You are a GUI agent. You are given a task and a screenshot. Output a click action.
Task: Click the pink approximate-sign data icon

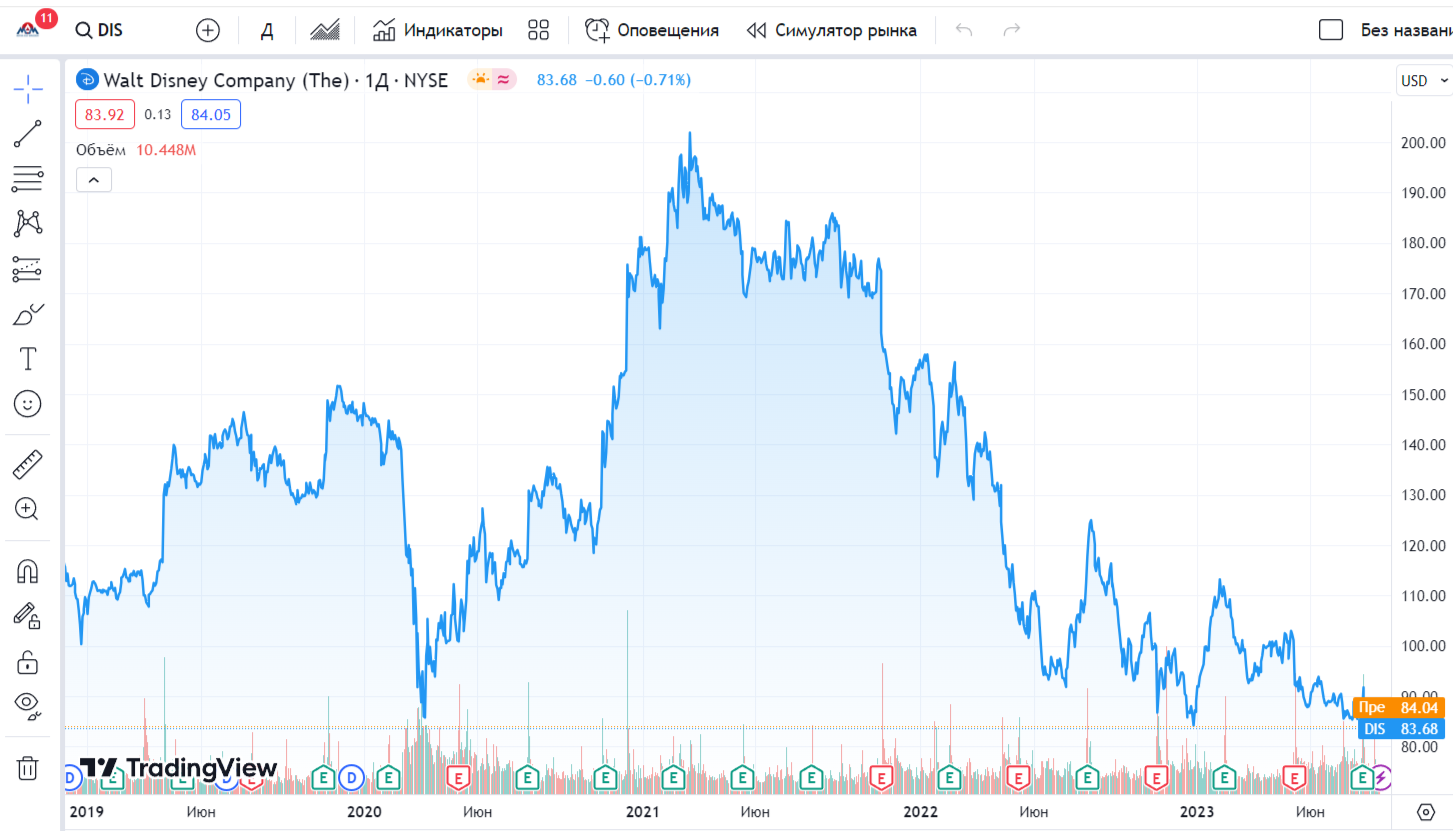coord(504,80)
